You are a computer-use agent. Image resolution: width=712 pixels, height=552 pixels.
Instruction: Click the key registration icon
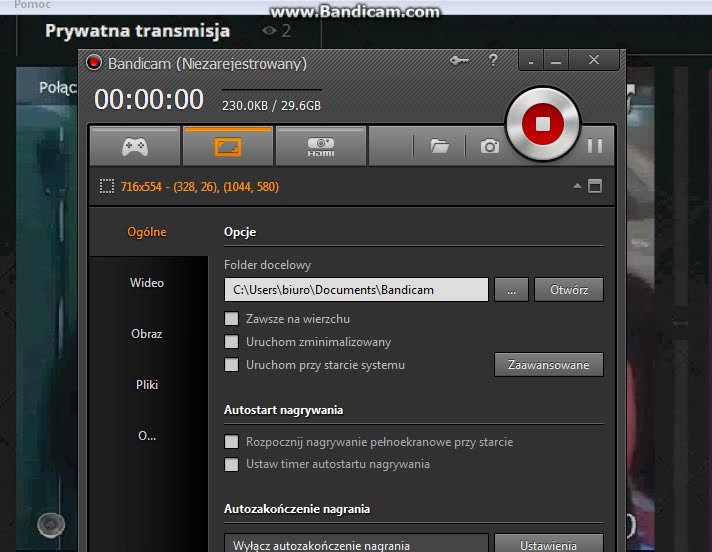pyautogui.click(x=459, y=61)
